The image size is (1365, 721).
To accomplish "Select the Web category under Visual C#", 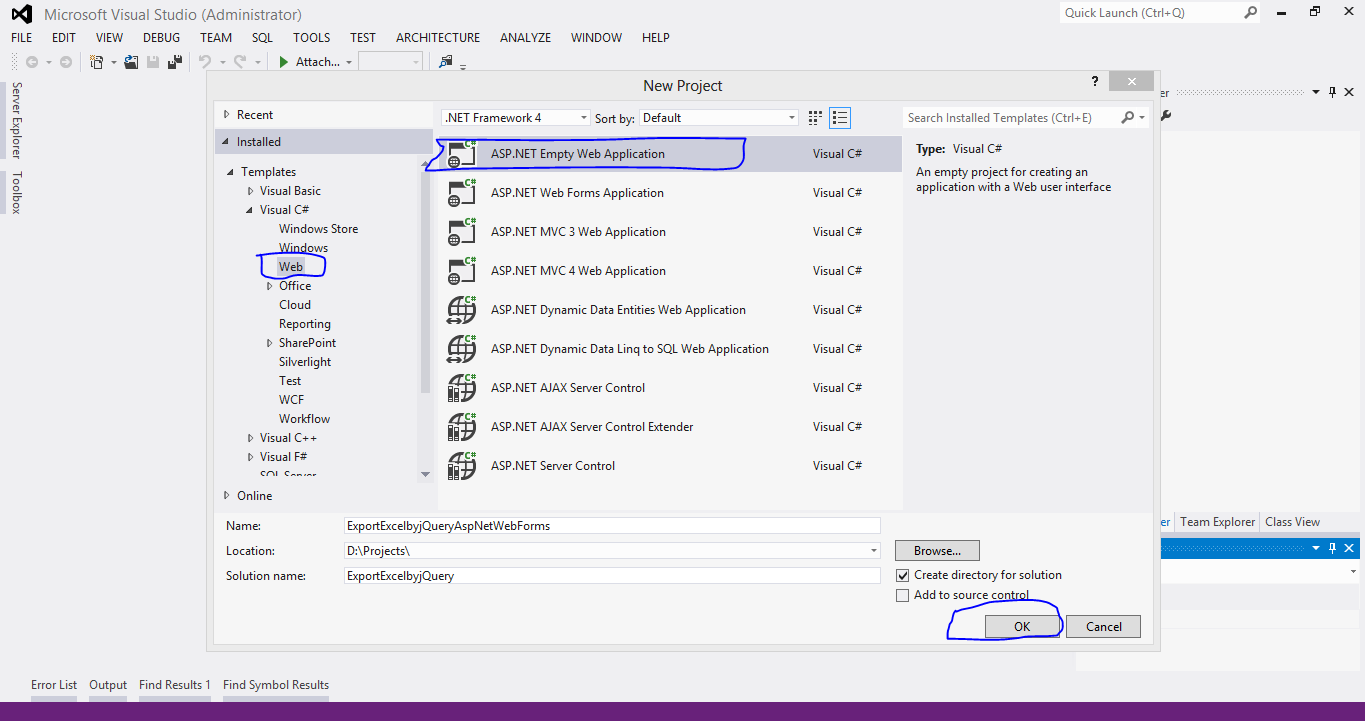I will coord(291,267).
